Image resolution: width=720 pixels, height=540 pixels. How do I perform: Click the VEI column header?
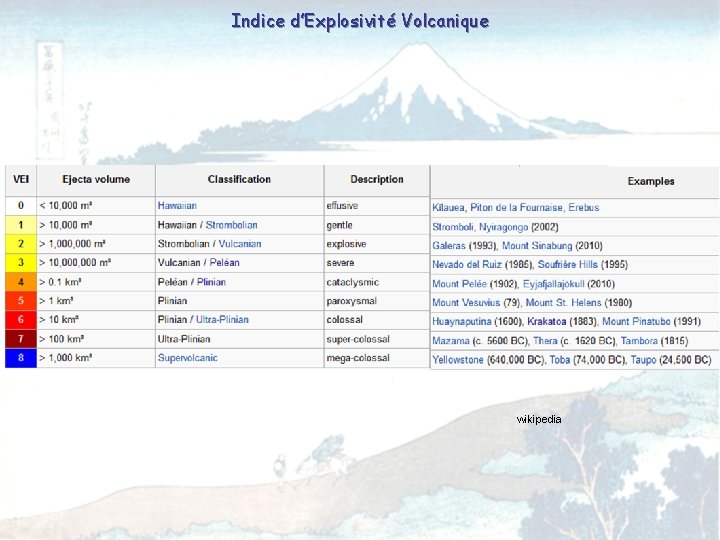pyautogui.click(x=21, y=180)
